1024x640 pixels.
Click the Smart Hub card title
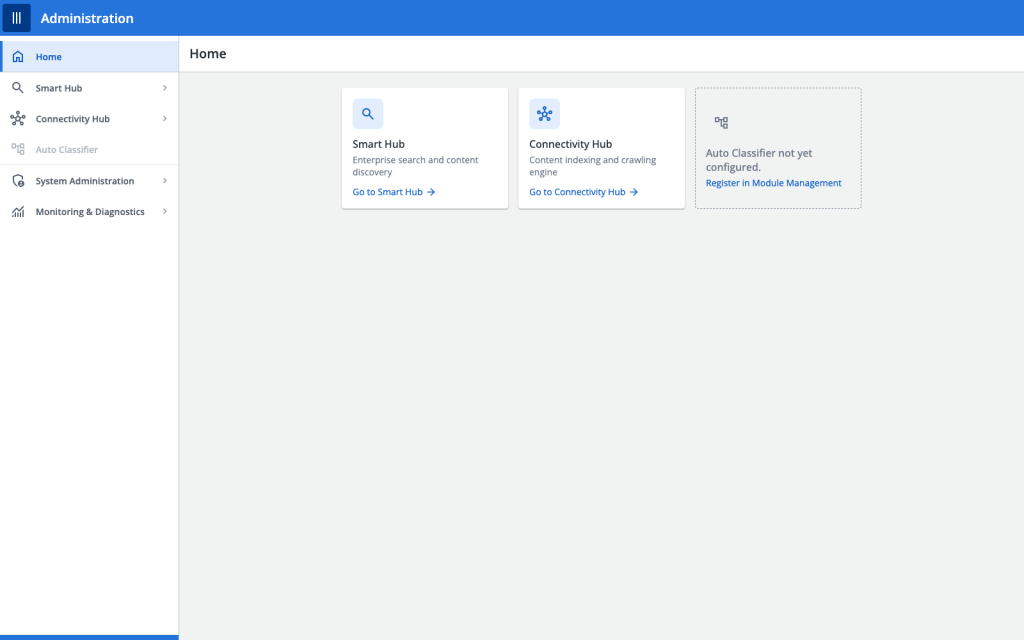tap(378, 144)
